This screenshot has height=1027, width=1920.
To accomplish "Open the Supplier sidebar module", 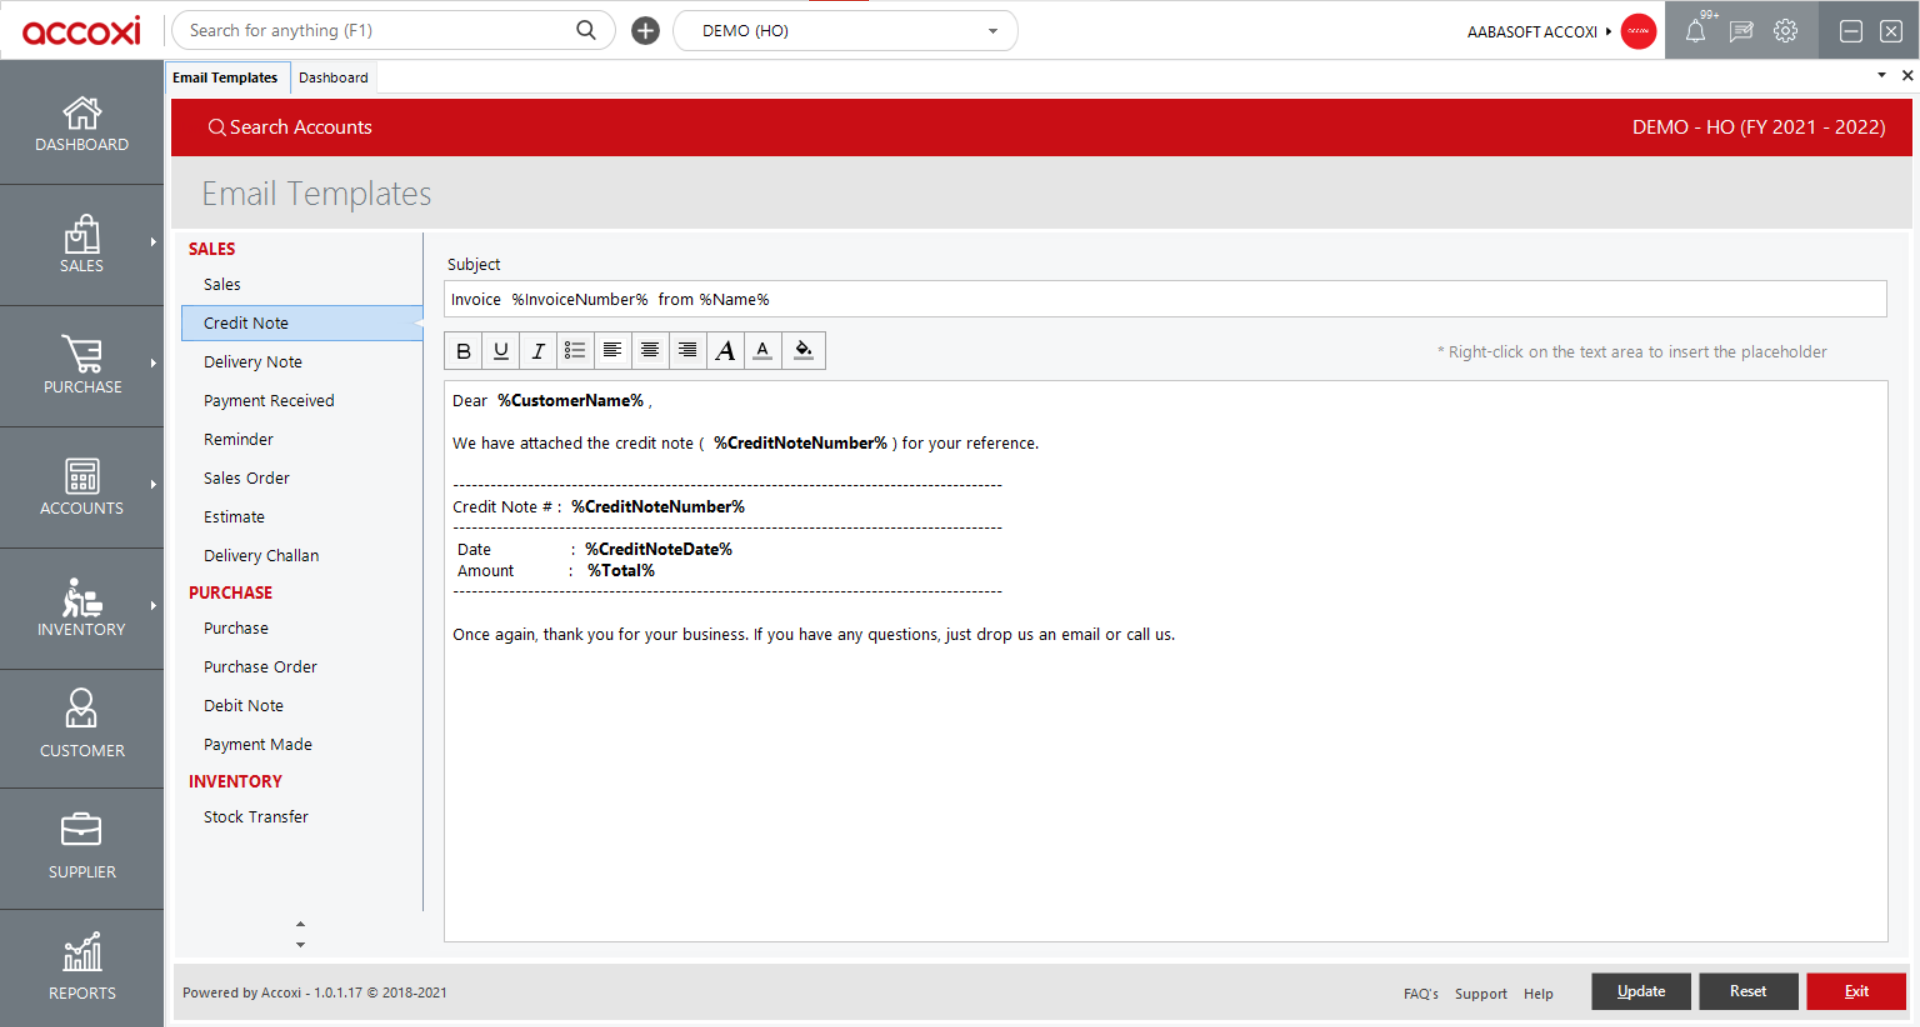I will (82, 848).
